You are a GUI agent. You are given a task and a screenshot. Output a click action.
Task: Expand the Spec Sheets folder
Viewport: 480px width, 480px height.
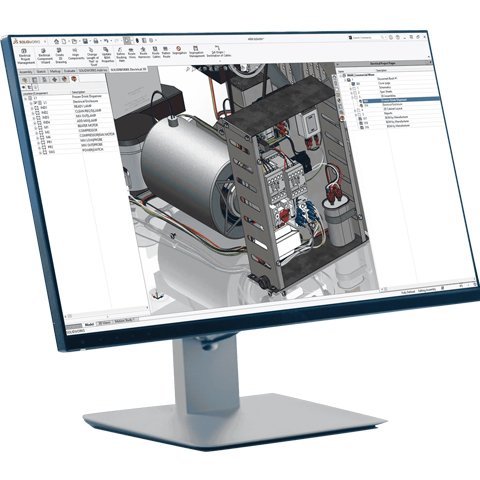pyautogui.click(x=351, y=93)
